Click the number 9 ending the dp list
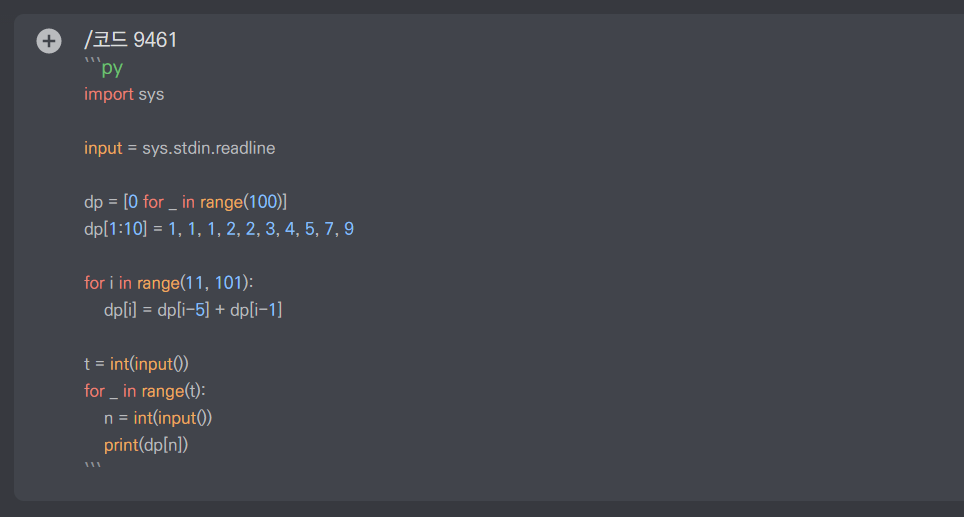The image size is (964, 517). [349, 229]
